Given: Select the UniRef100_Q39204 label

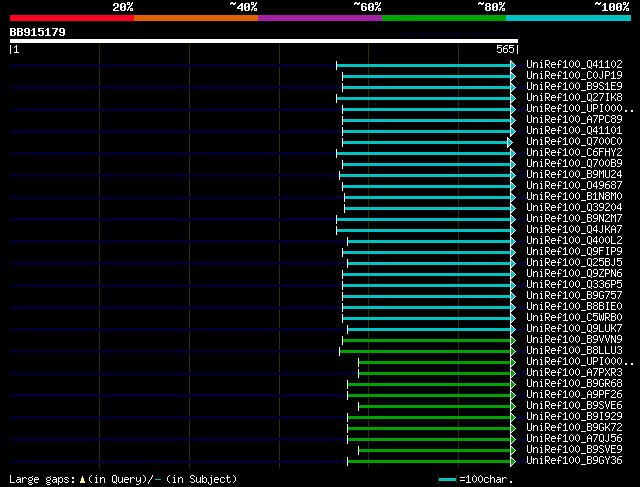Looking at the screenshot, I should pos(574,208).
